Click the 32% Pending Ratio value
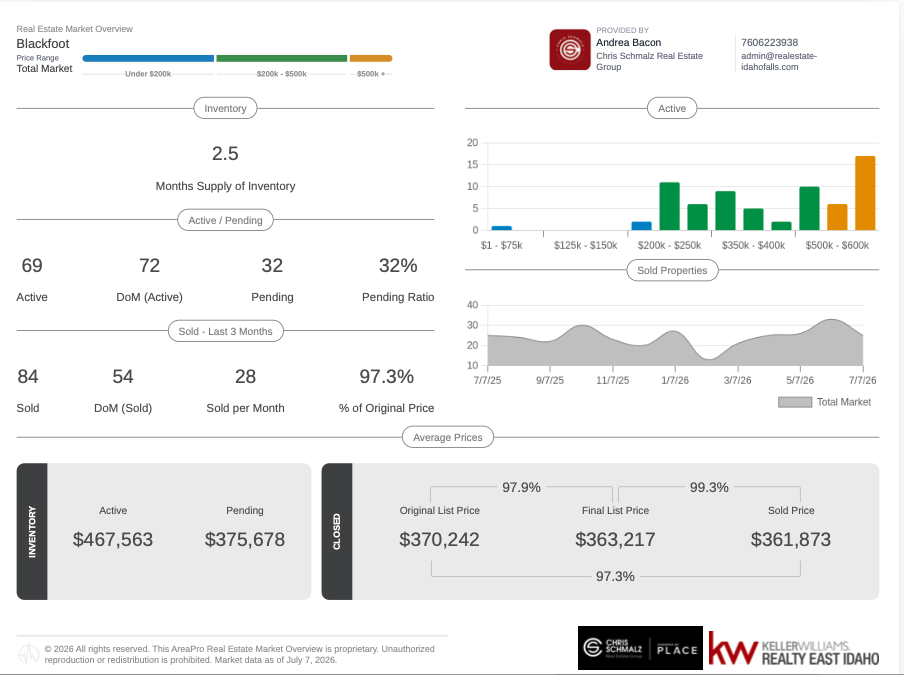Image resolution: width=904 pixels, height=675 pixels. [398, 266]
